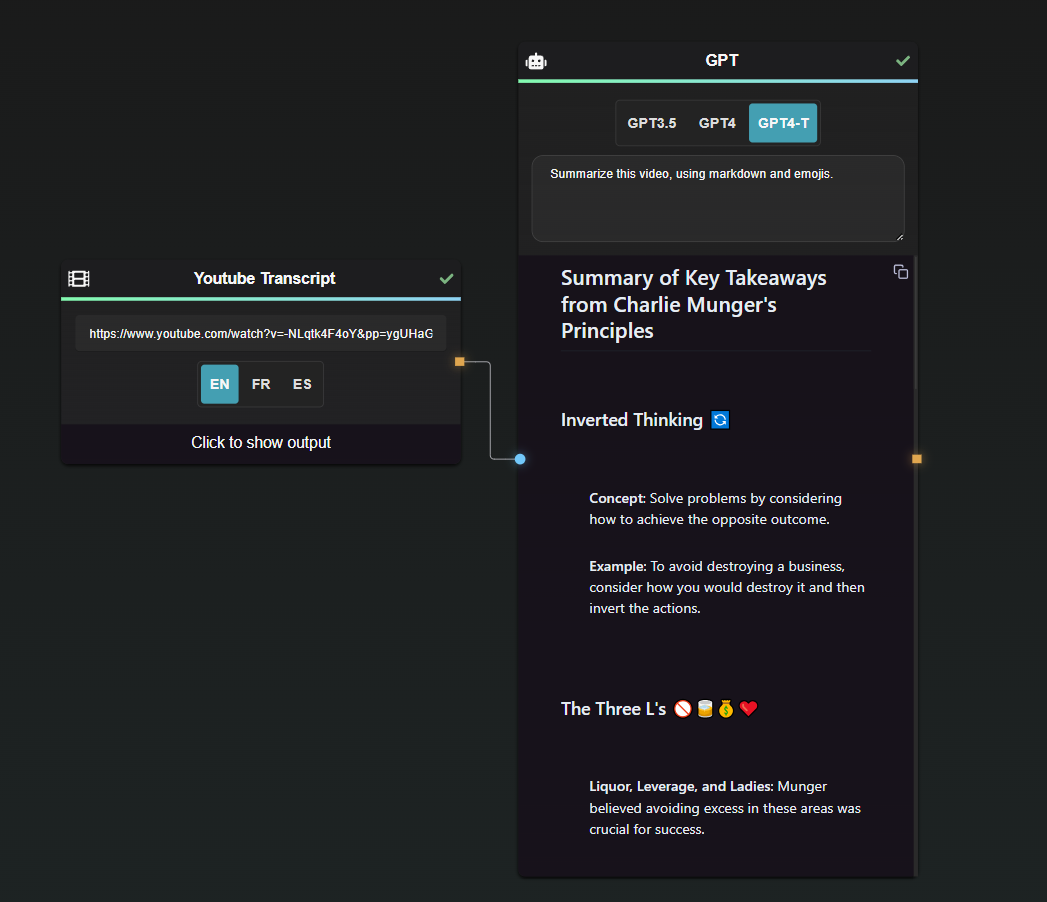Select the GPT4-T model button
The image size is (1047, 902).
click(x=783, y=122)
